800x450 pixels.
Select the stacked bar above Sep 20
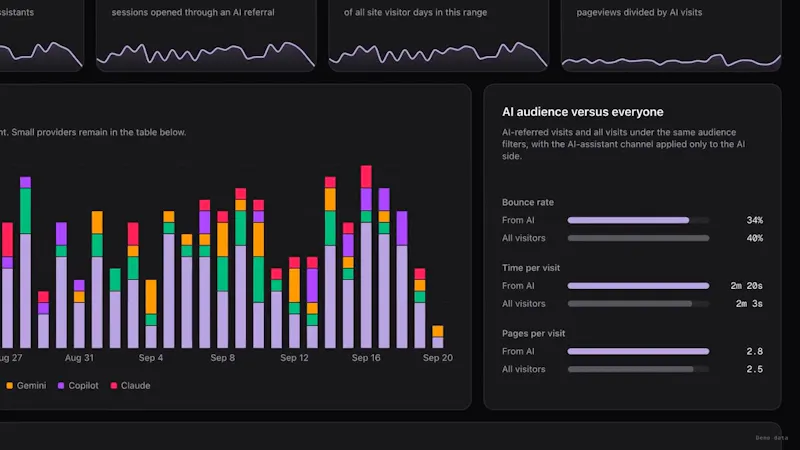(x=438, y=337)
